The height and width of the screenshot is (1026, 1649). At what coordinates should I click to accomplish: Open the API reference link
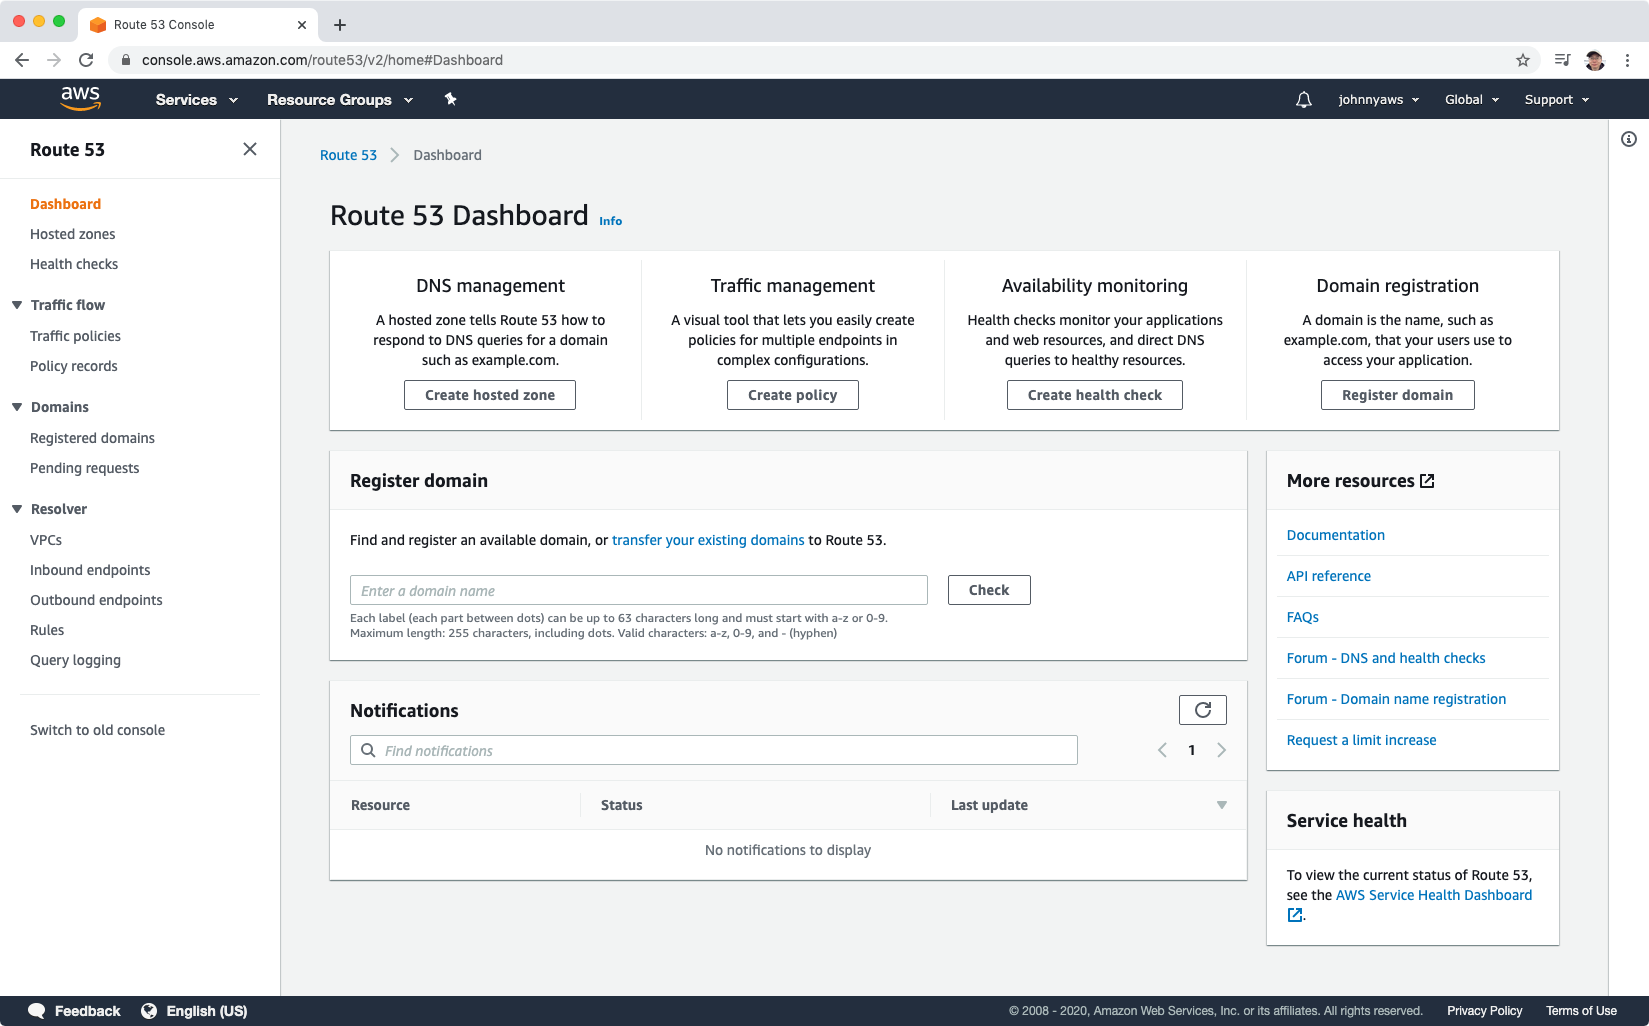(x=1328, y=576)
